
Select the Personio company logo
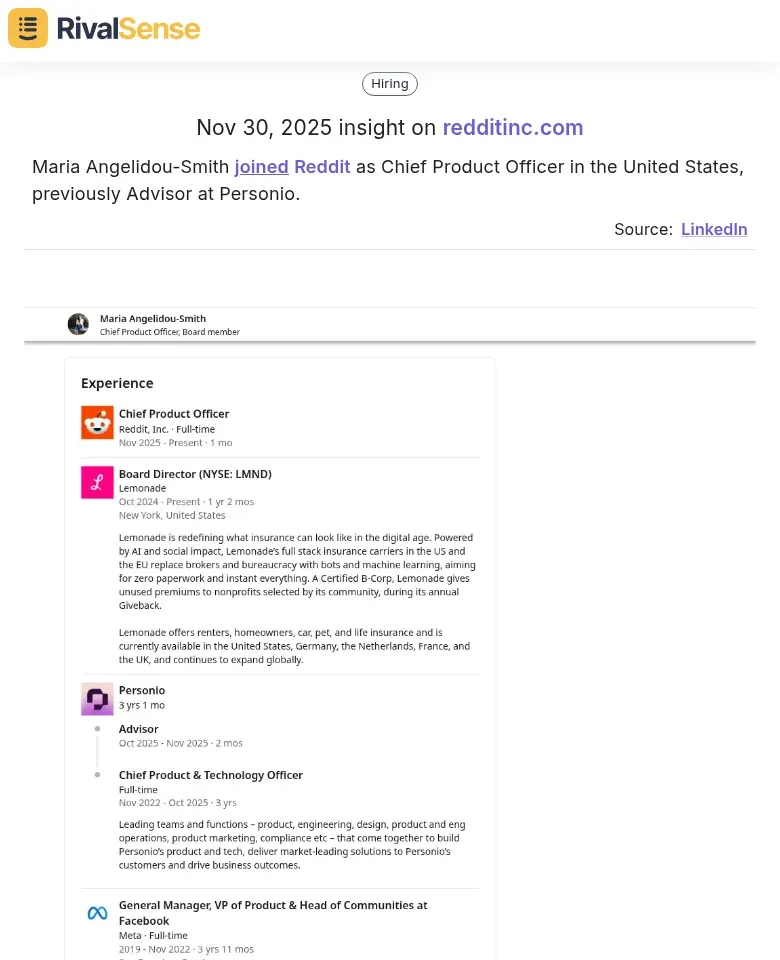click(x=97, y=698)
